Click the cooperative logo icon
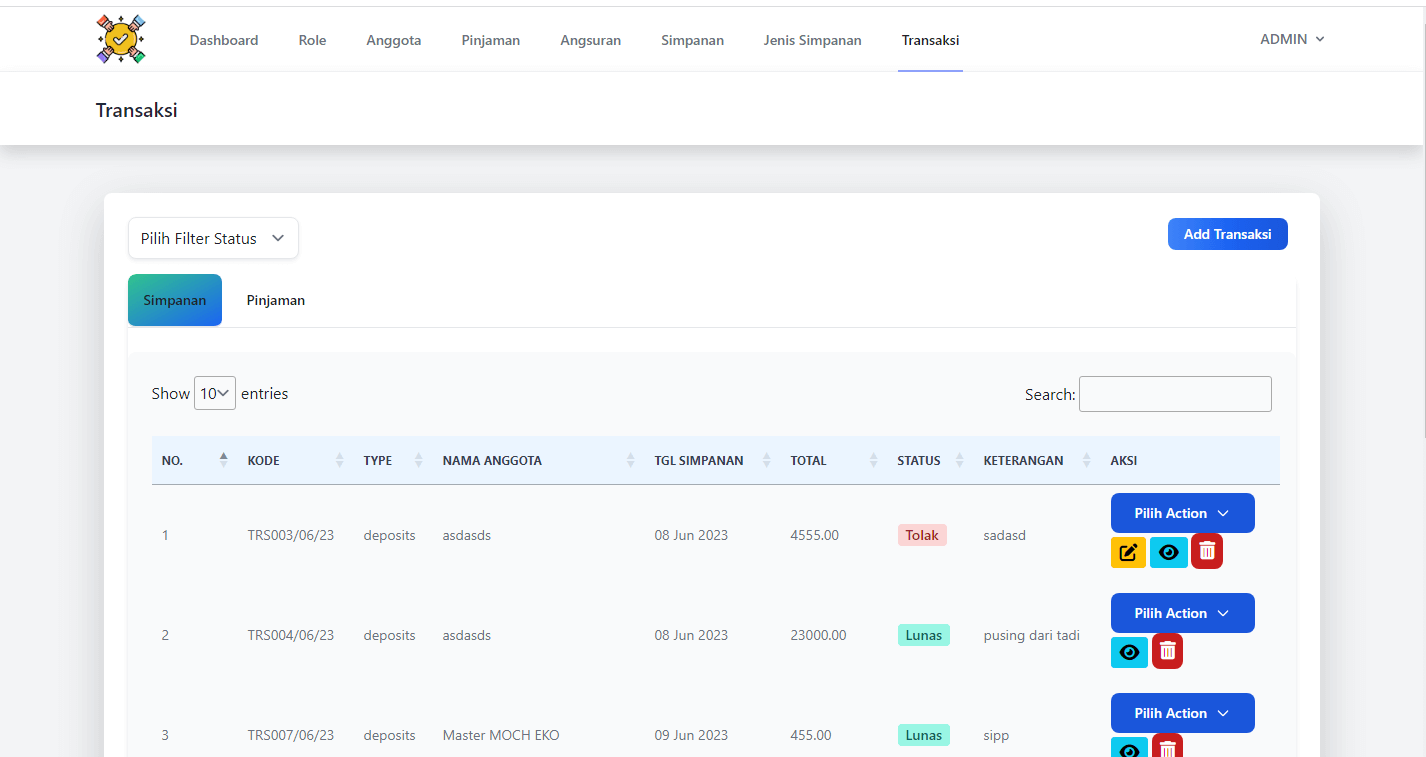This screenshot has width=1426, height=757. 121,39
